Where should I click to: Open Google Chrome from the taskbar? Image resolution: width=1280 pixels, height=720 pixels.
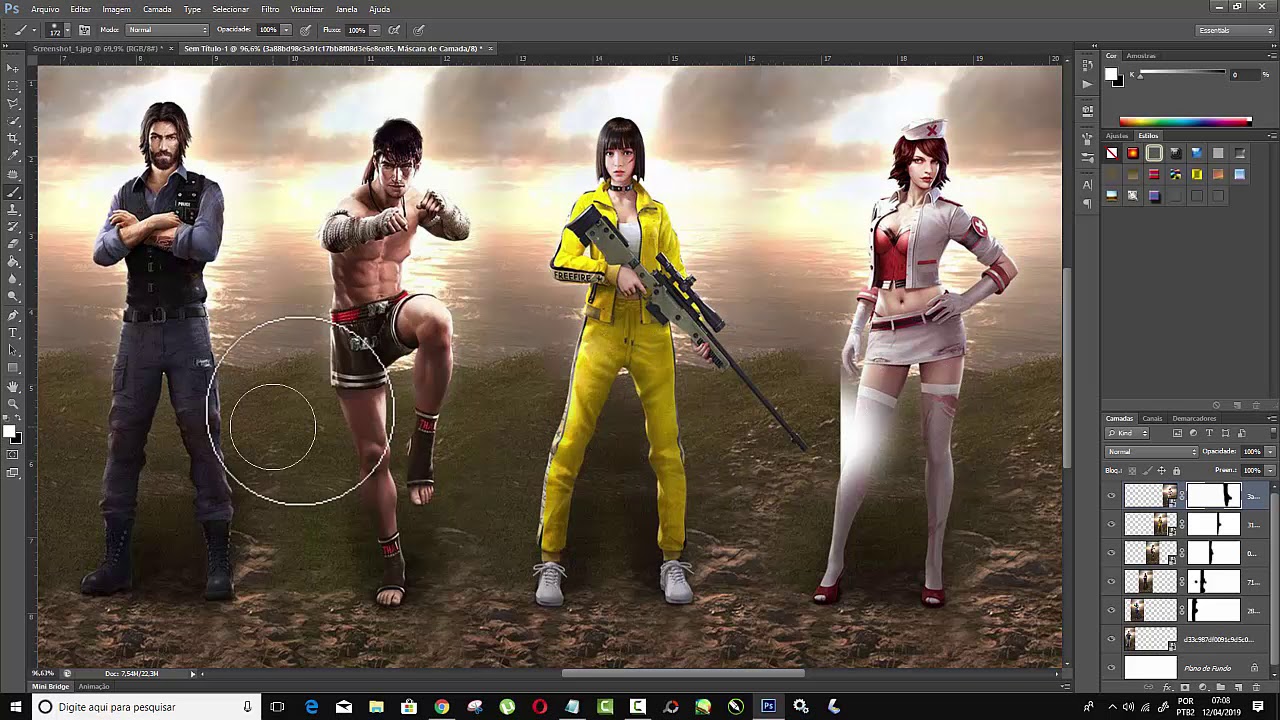[x=441, y=707]
